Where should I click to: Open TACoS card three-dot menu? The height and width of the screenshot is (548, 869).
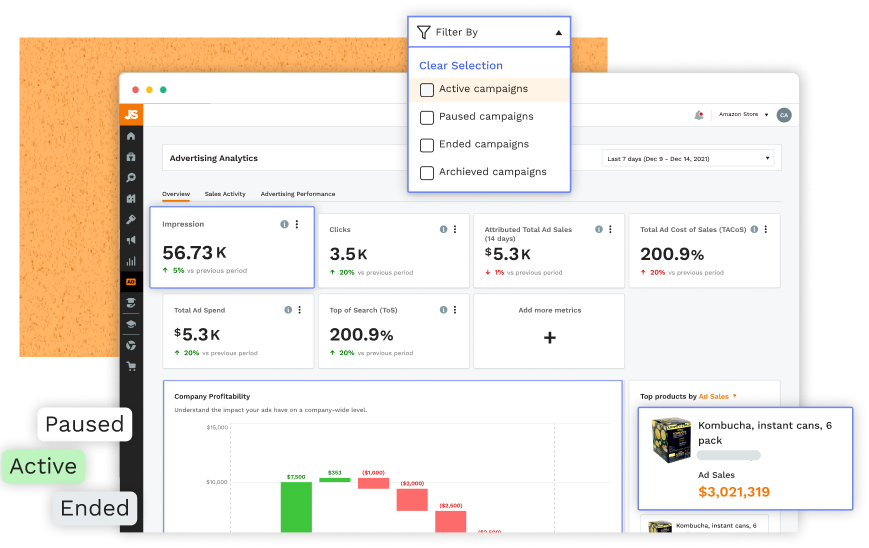[766, 229]
